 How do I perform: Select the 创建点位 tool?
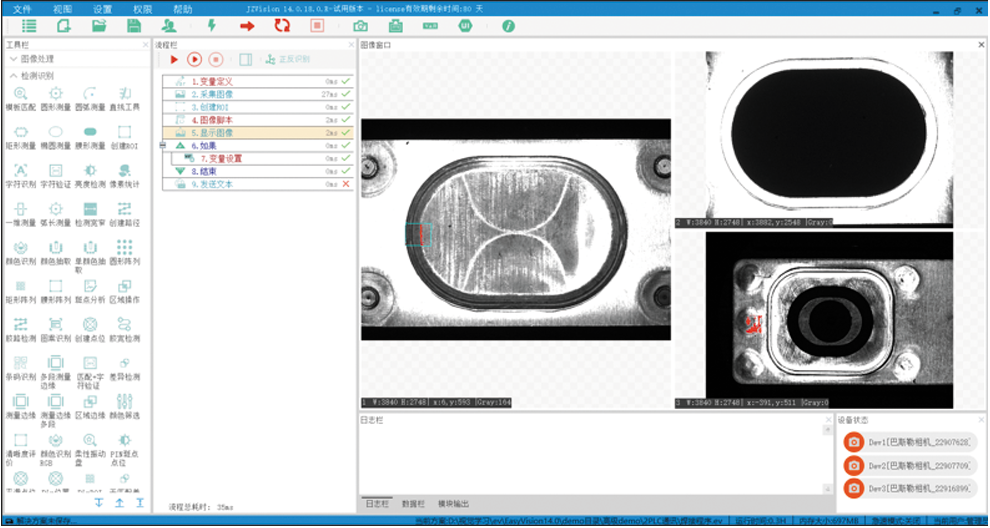point(90,330)
